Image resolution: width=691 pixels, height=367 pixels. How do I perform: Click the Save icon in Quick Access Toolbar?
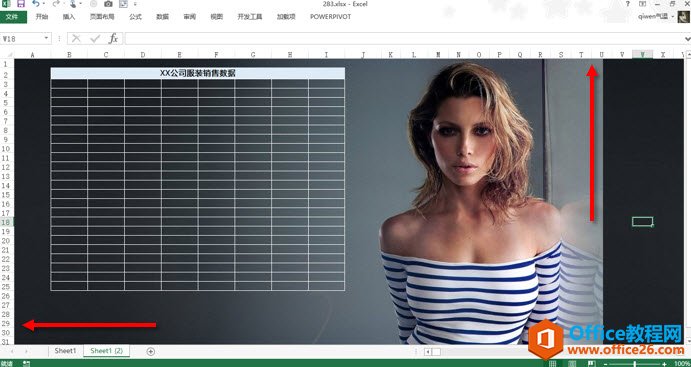(x=21, y=4)
